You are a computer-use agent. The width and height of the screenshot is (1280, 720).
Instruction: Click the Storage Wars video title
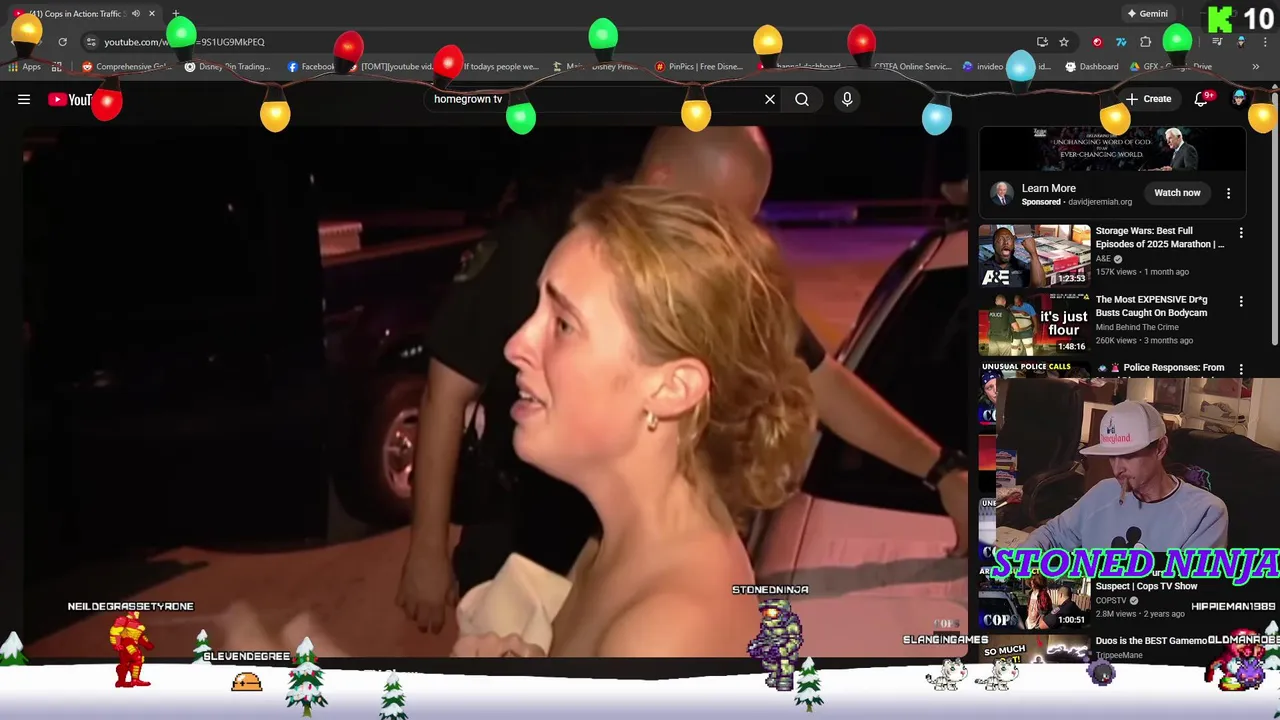click(x=1160, y=238)
